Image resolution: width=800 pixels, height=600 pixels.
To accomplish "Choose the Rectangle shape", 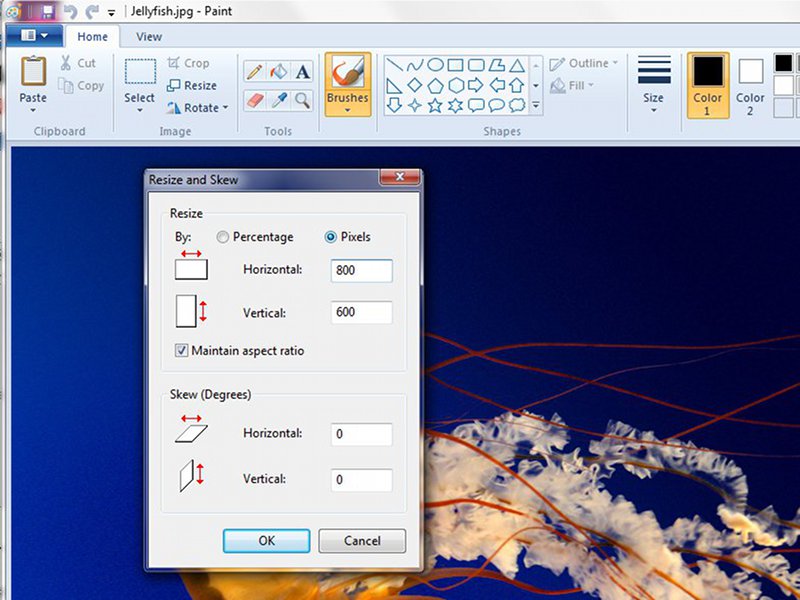I will click(x=456, y=65).
